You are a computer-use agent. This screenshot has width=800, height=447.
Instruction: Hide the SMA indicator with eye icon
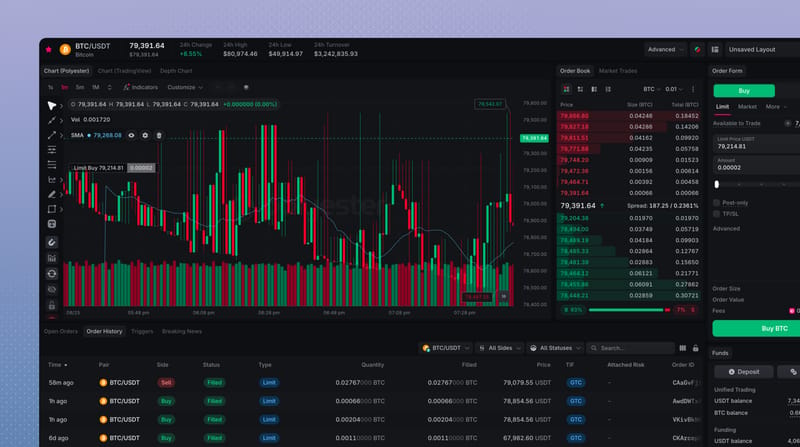(131, 135)
